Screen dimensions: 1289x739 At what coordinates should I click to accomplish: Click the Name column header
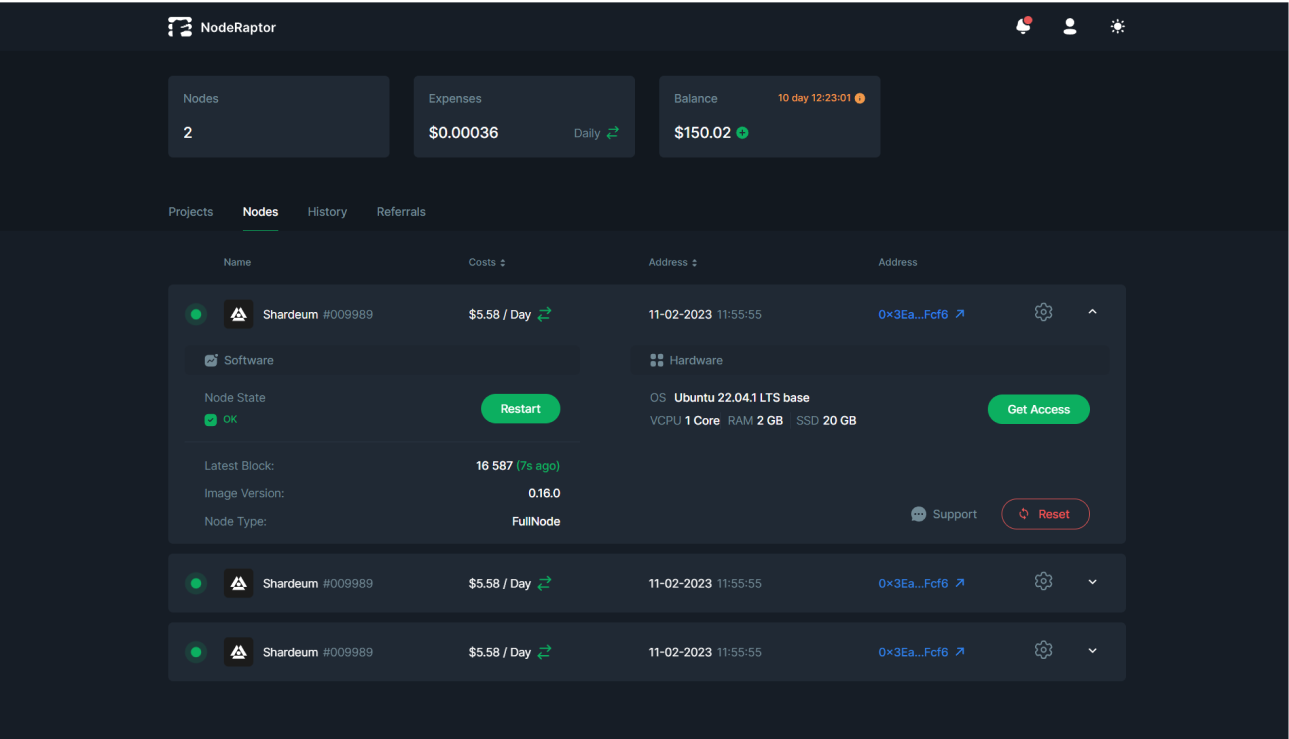click(x=237, y=262)
